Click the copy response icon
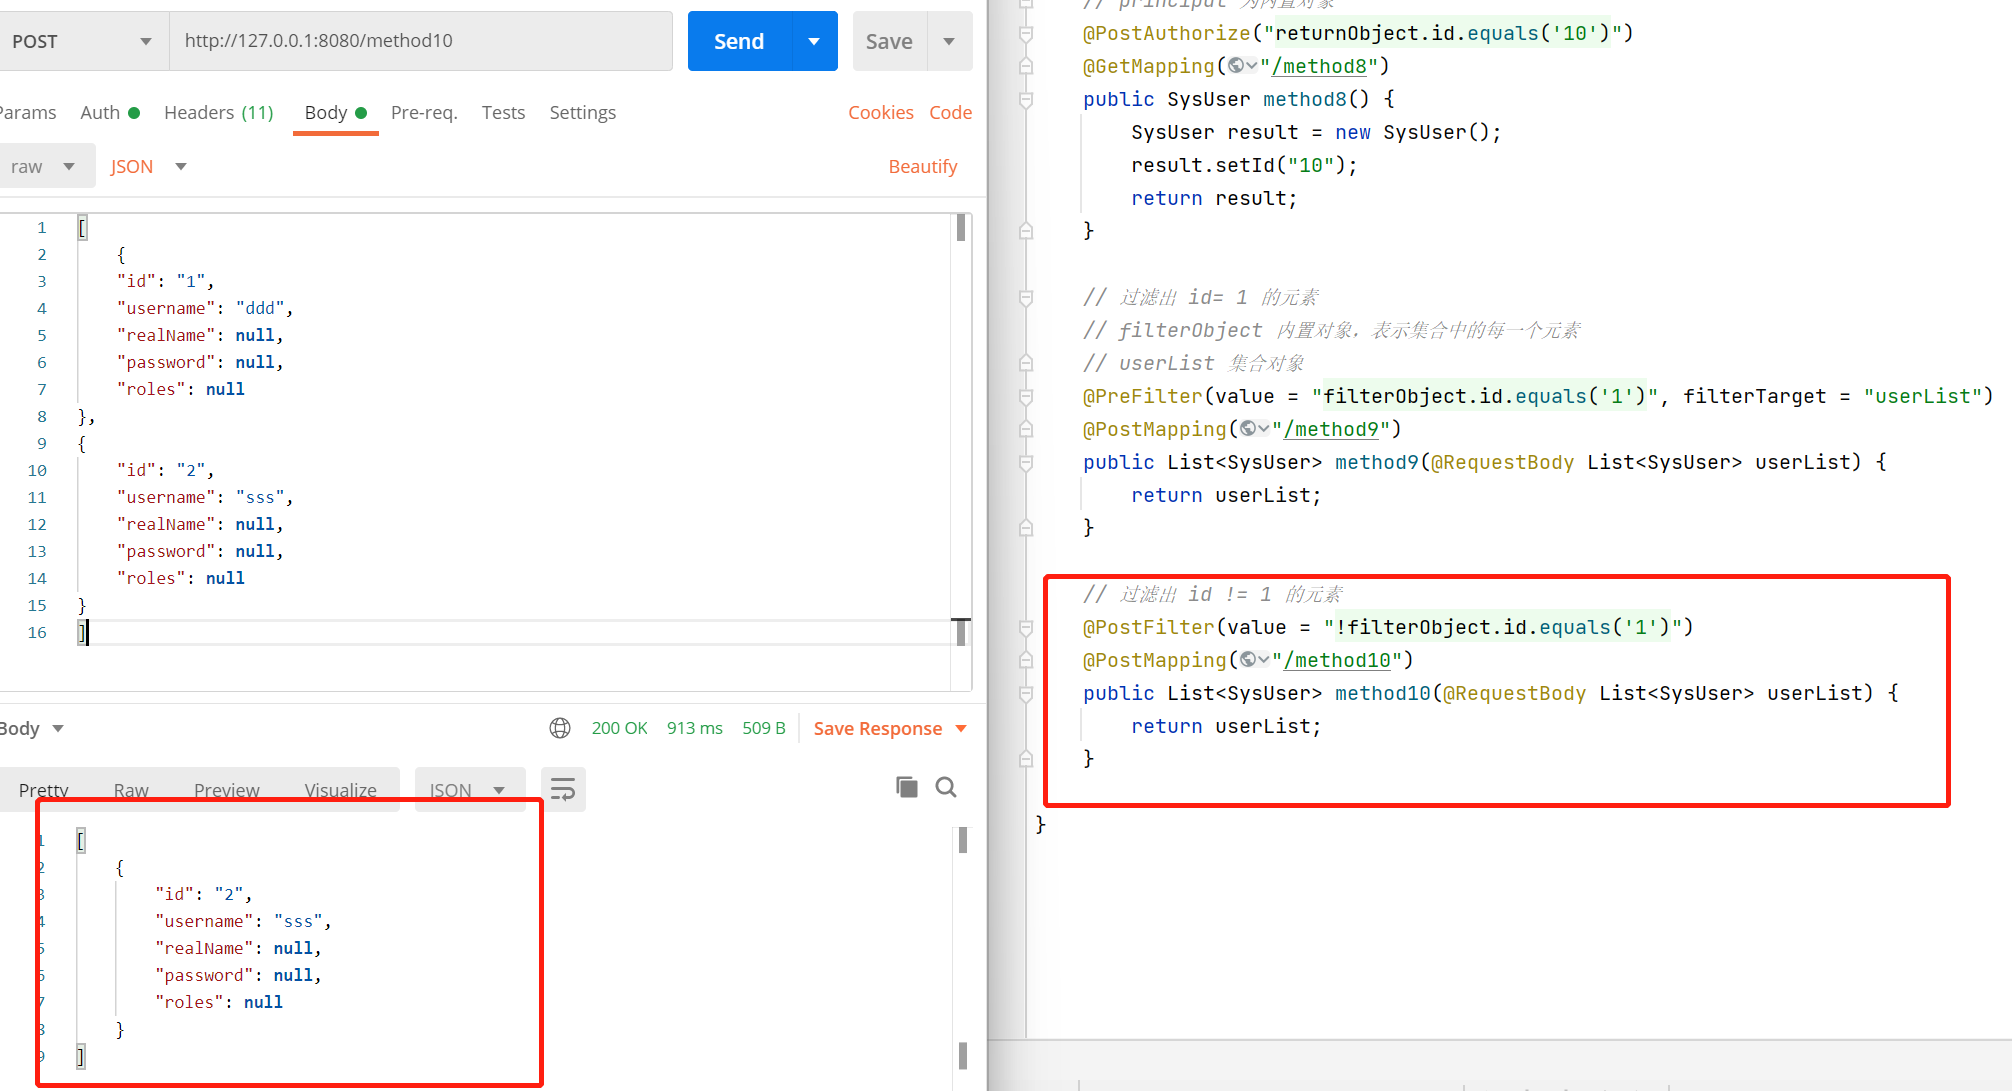The height and width of the screenshot is (1091, 2012). point(907,787)
